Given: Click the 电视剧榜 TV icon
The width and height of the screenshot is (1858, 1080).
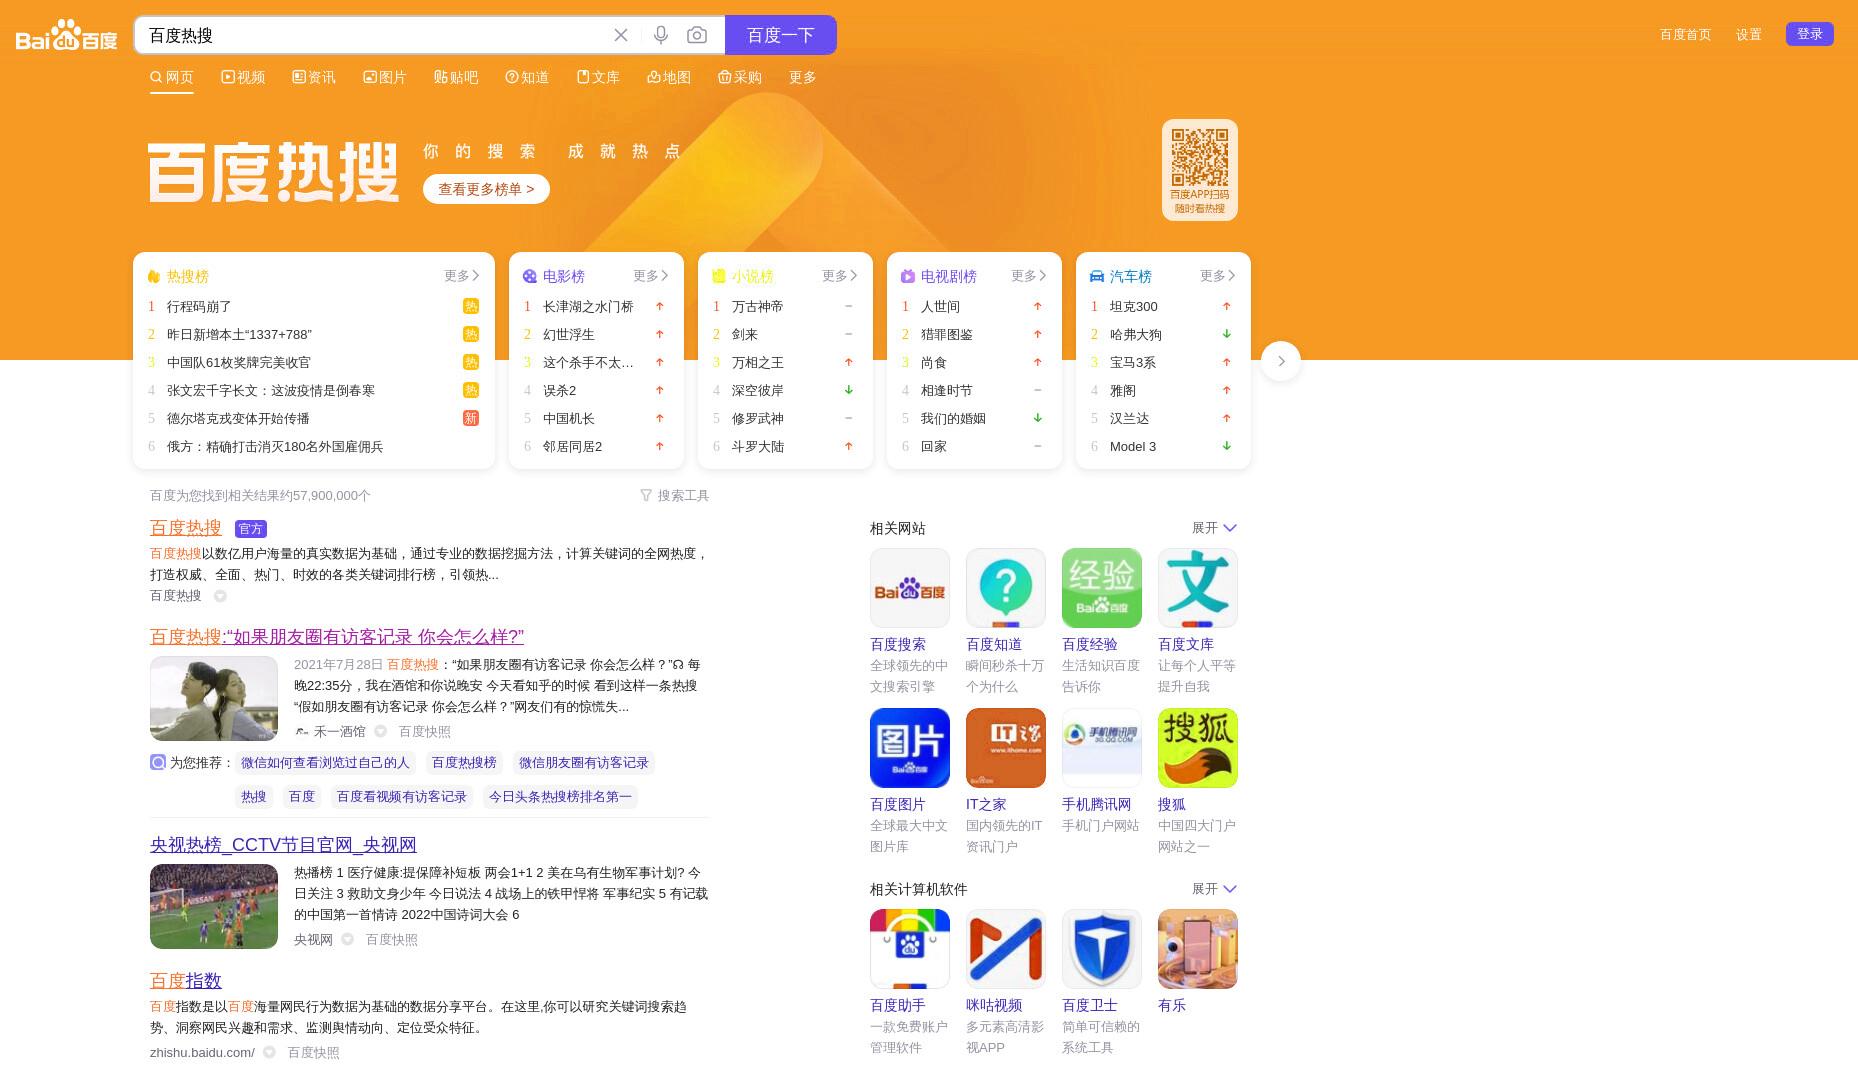Looking at the screenshot, I should (908, 276).
